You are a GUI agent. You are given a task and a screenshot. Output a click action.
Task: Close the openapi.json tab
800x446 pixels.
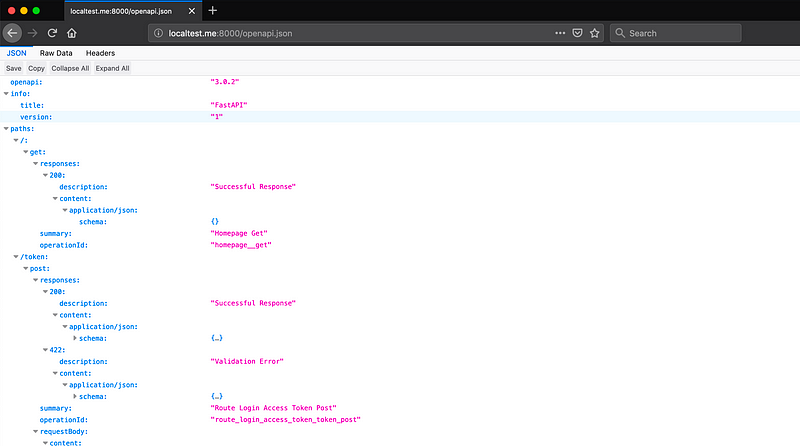tap(192, 11)
